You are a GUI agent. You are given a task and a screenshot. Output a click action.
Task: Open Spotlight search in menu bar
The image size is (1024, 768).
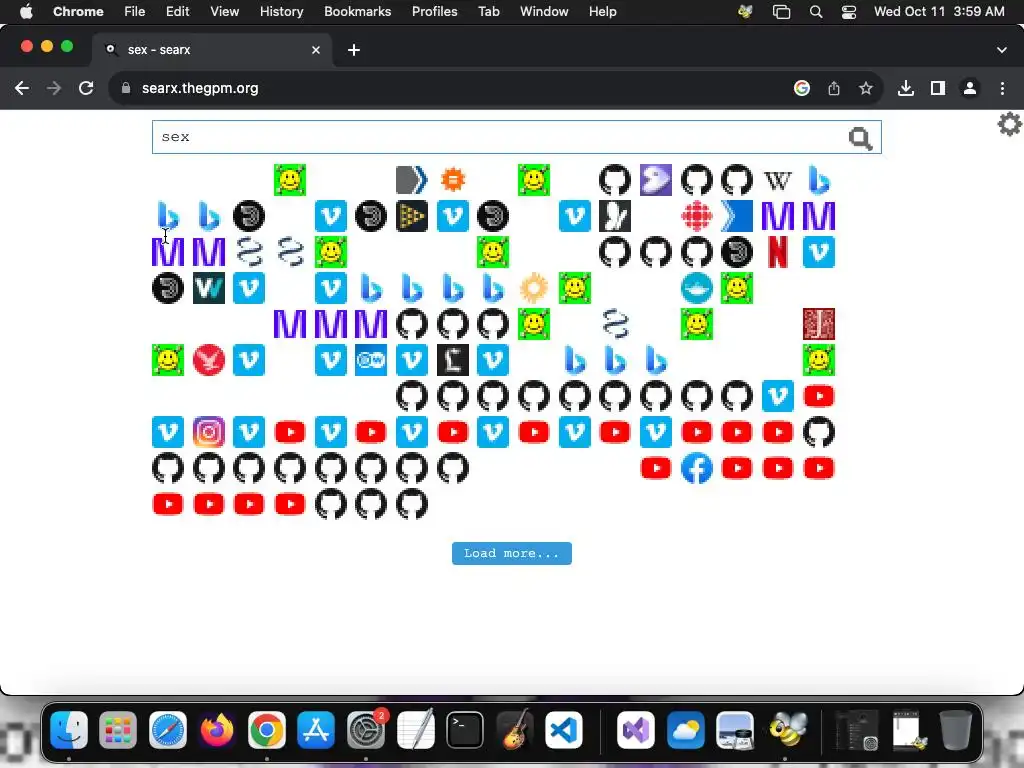click(x=816, y=12)
